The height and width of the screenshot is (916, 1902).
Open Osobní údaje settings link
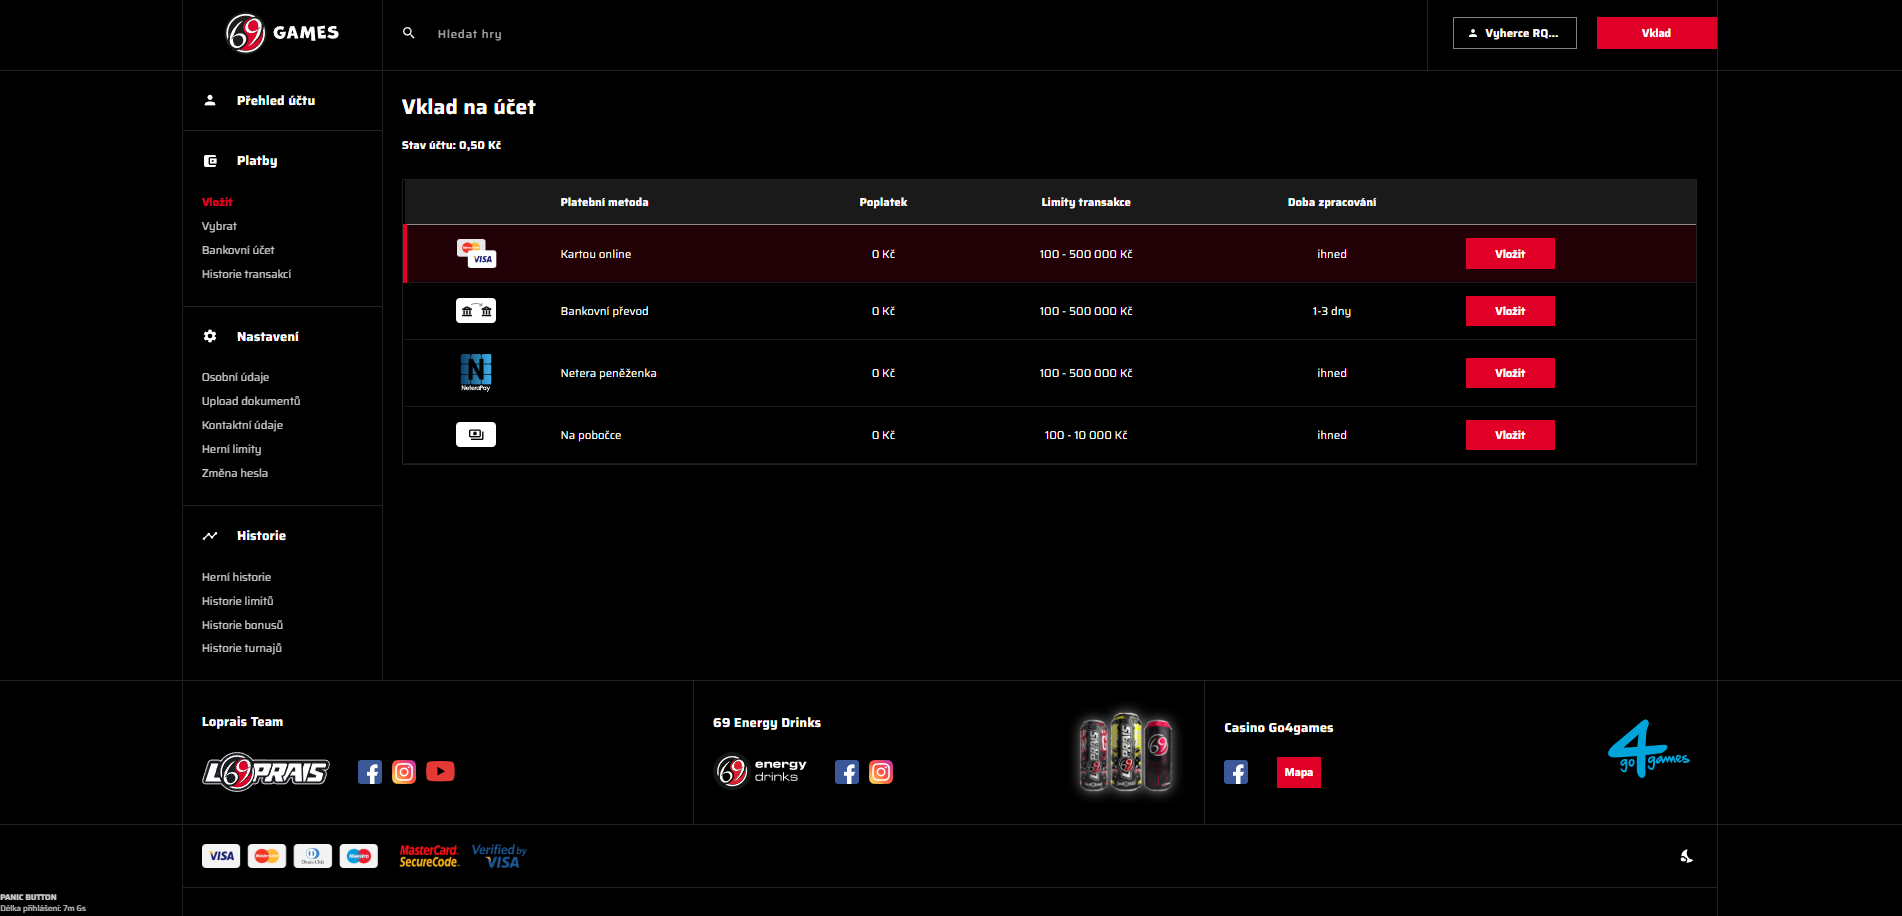(x=235, y=377)
